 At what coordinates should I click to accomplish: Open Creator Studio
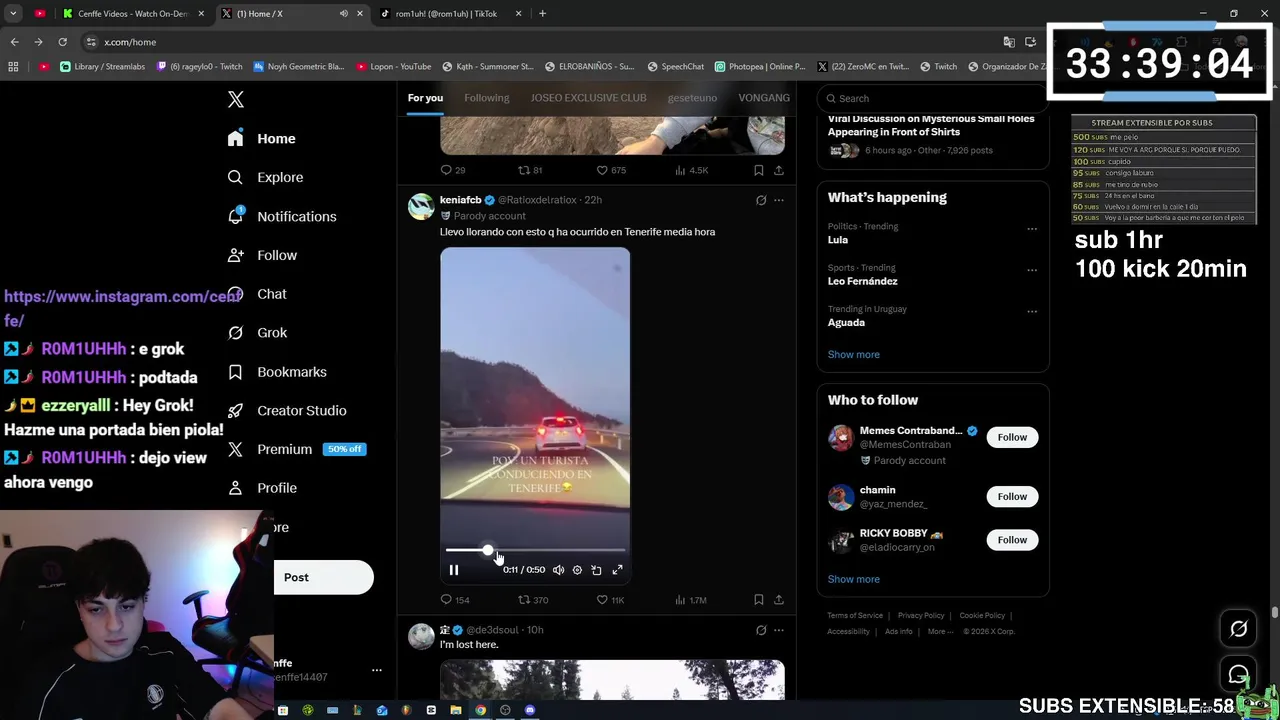point(286,411)
